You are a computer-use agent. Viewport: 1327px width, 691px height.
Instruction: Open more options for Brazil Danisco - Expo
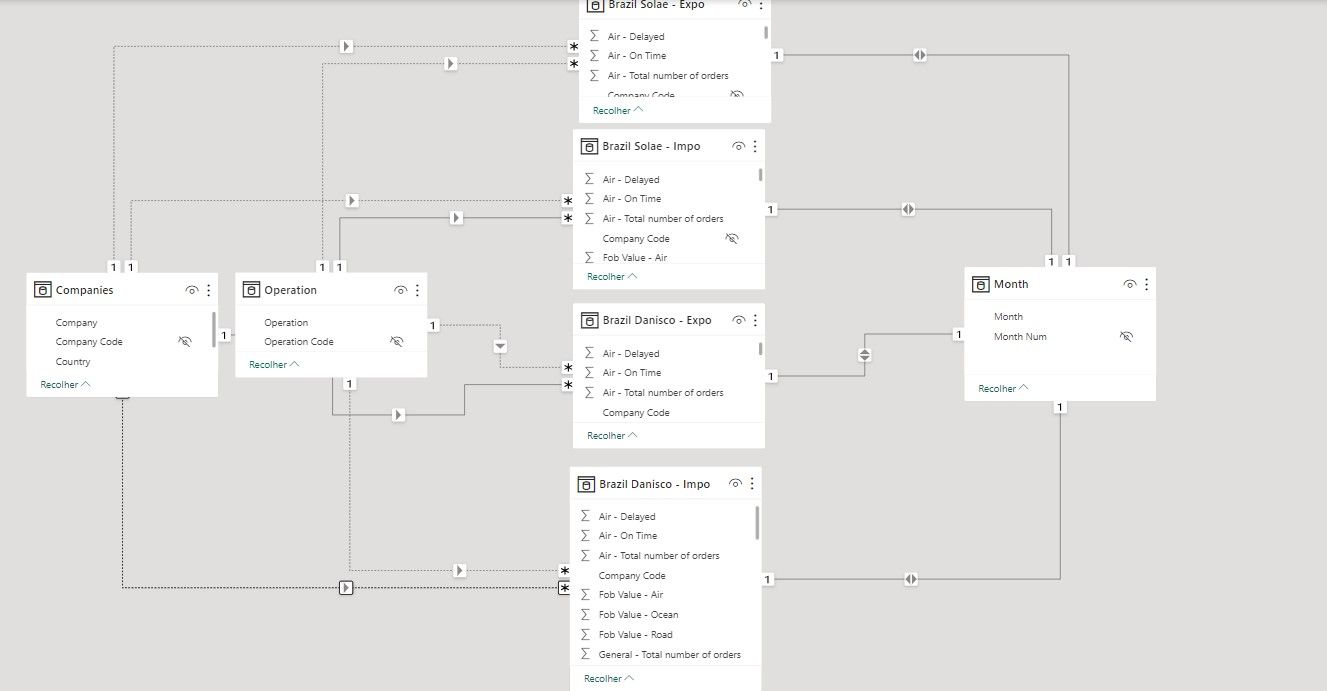coord(755,320)
